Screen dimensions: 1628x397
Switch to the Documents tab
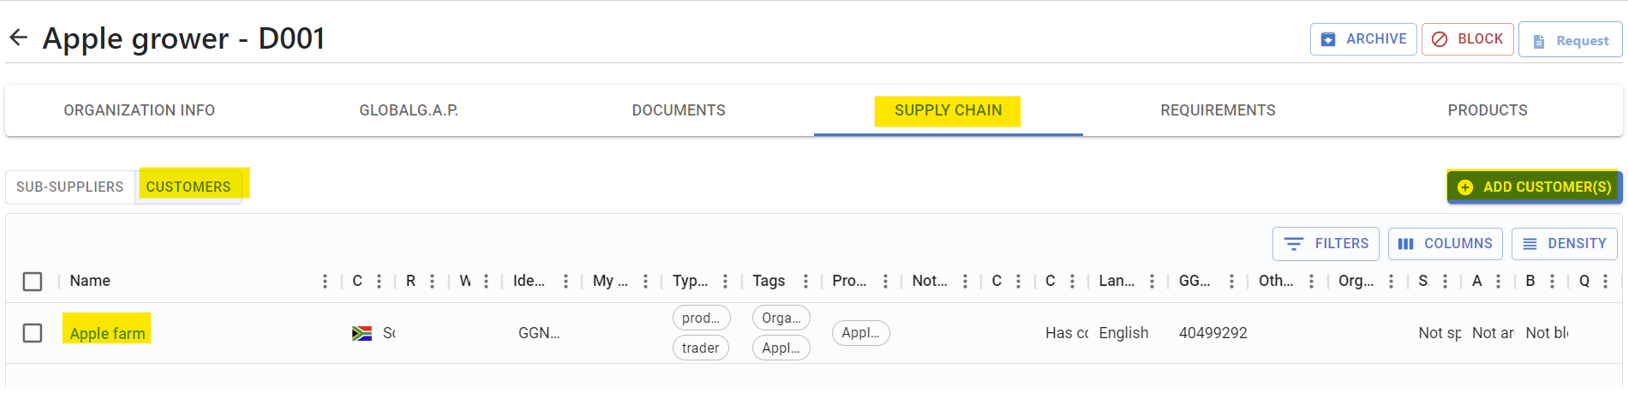[679, 110]
